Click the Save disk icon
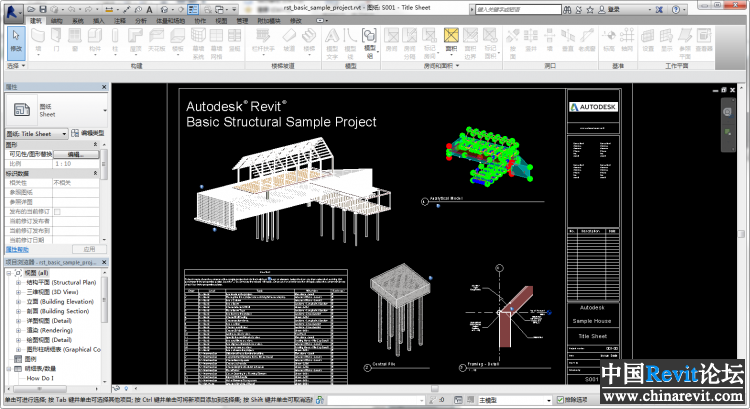750x409 pixels. coord(43,10)
